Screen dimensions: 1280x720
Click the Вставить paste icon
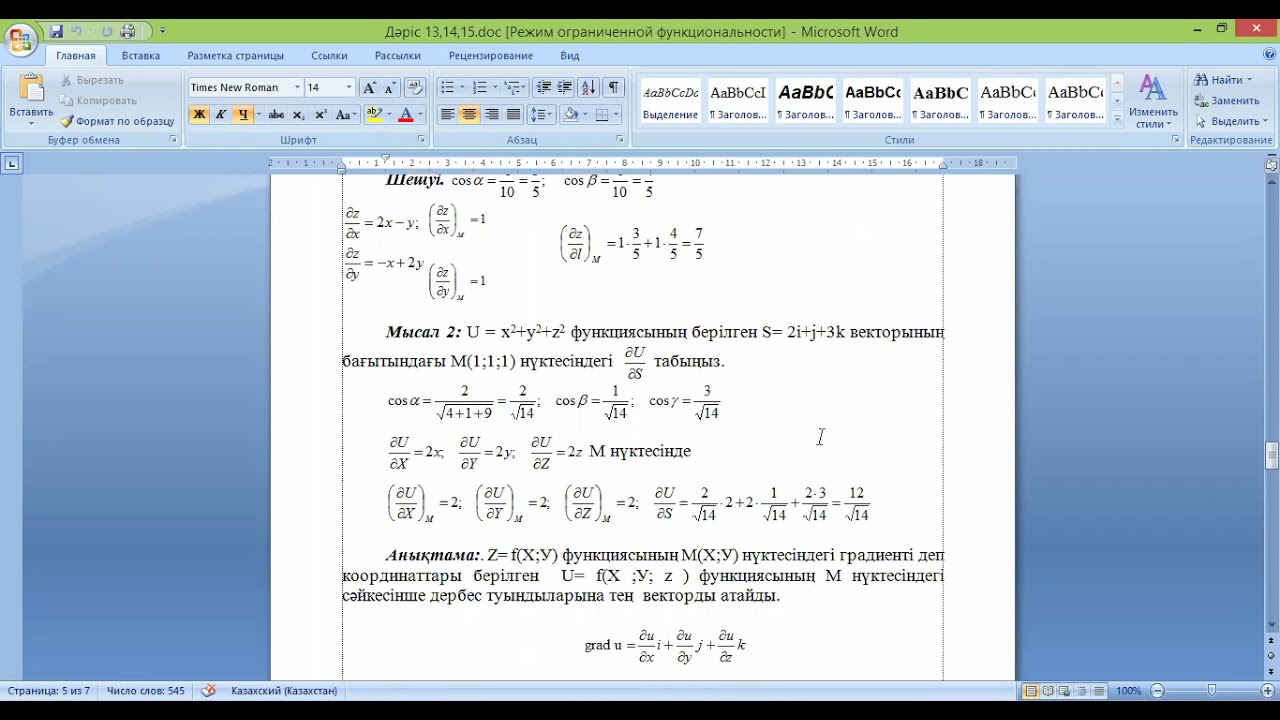(31, 88)
